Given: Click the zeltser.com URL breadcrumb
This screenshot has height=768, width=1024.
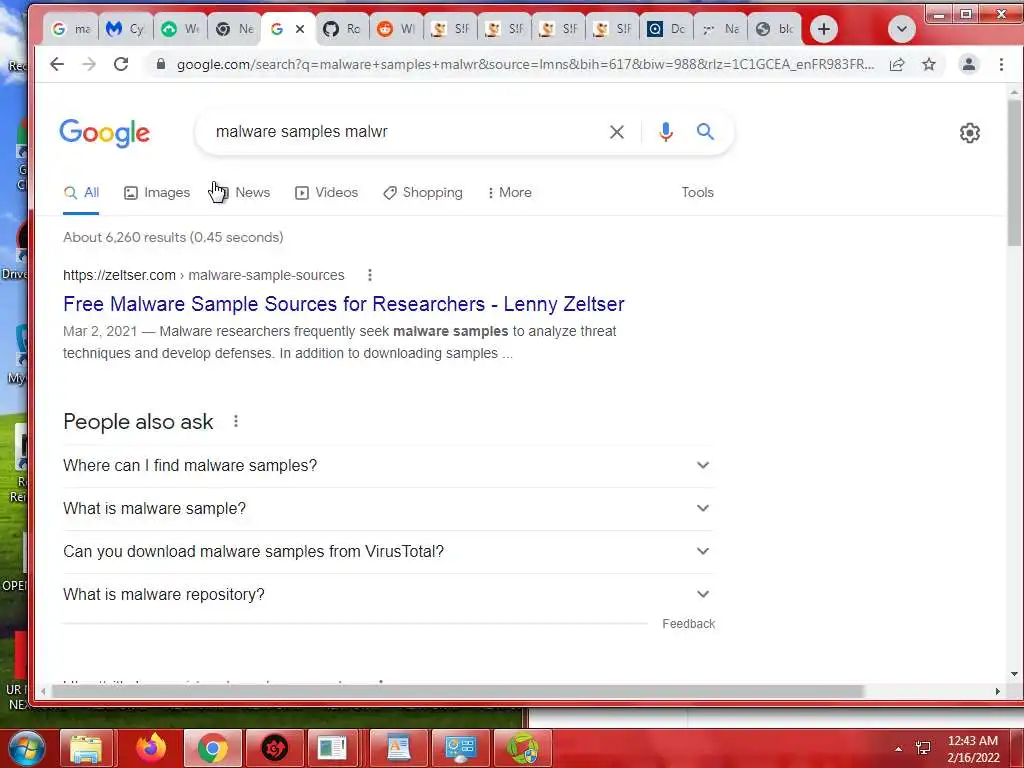Looking at the screenshot, I should coord(204,275).
